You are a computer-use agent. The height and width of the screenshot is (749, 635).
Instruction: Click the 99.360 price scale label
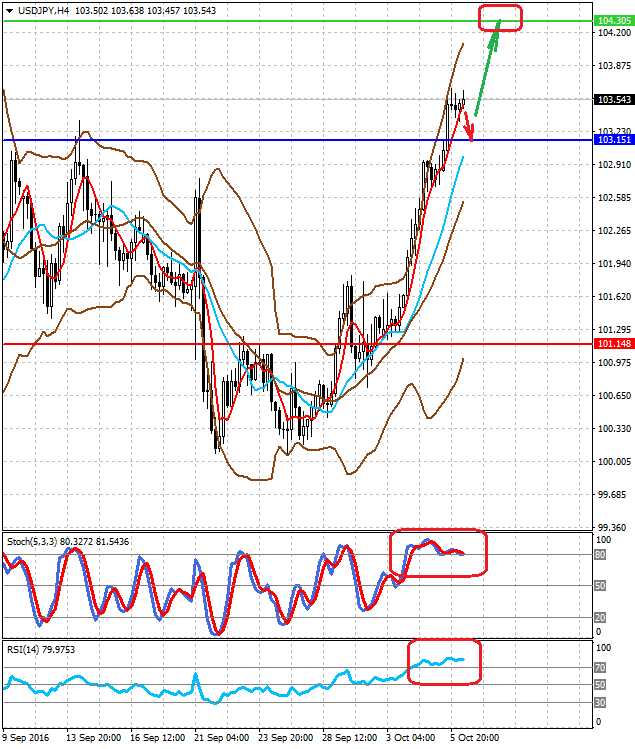tap(612, 527)
